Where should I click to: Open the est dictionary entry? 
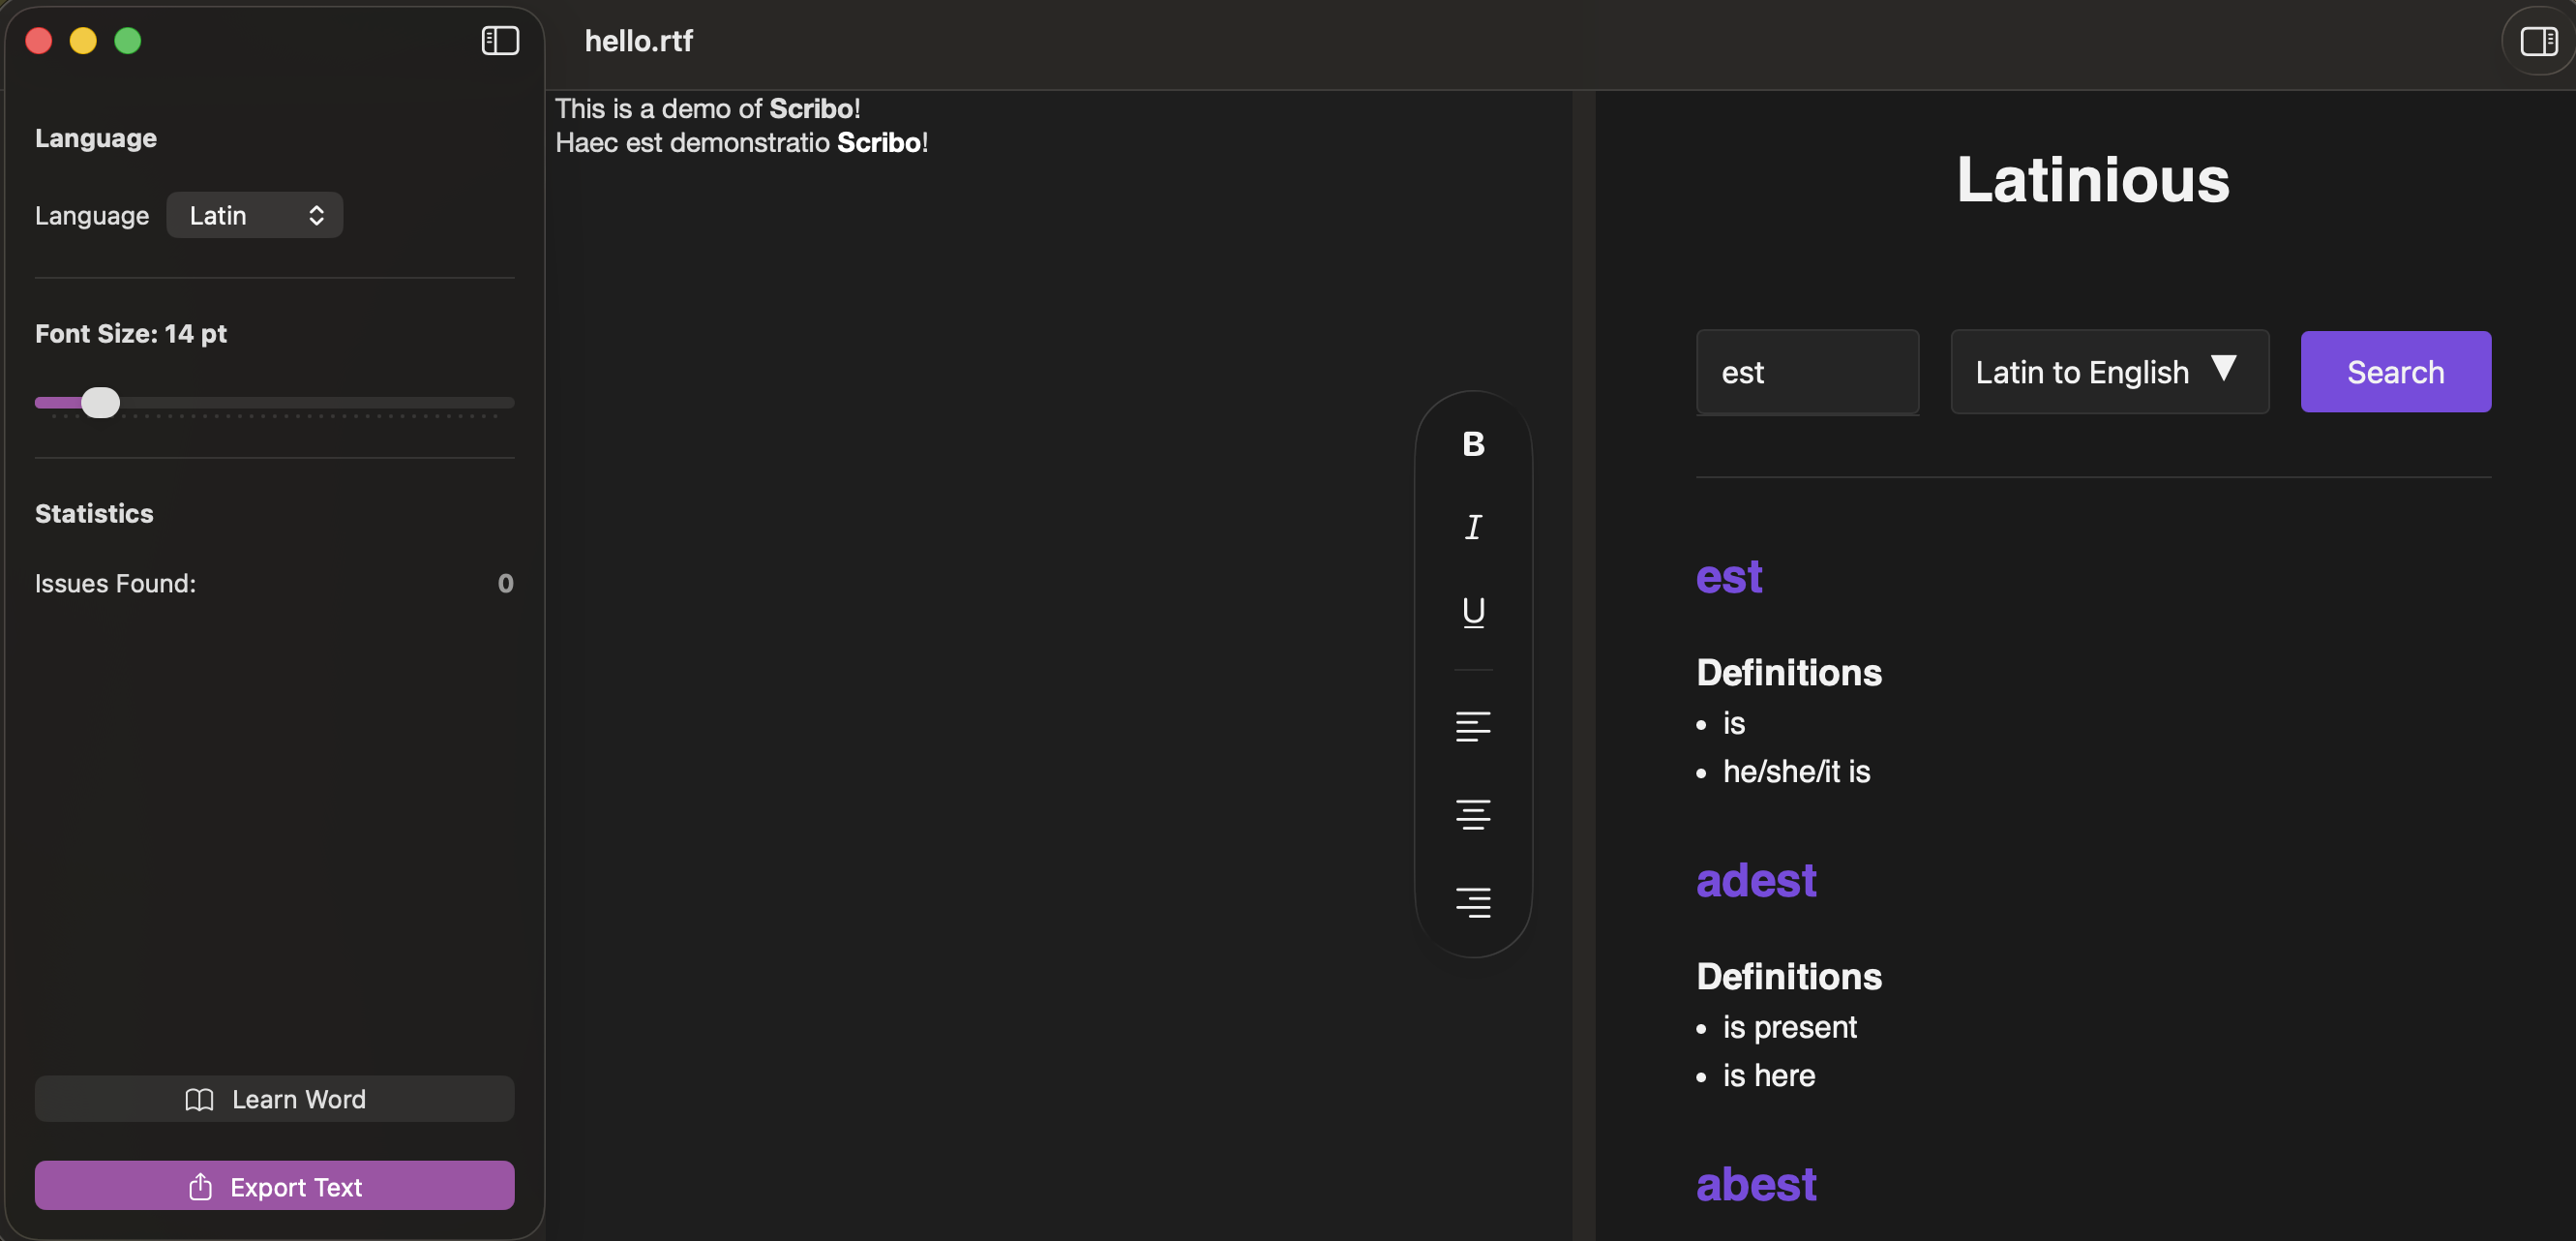[x=1728, y=577]
